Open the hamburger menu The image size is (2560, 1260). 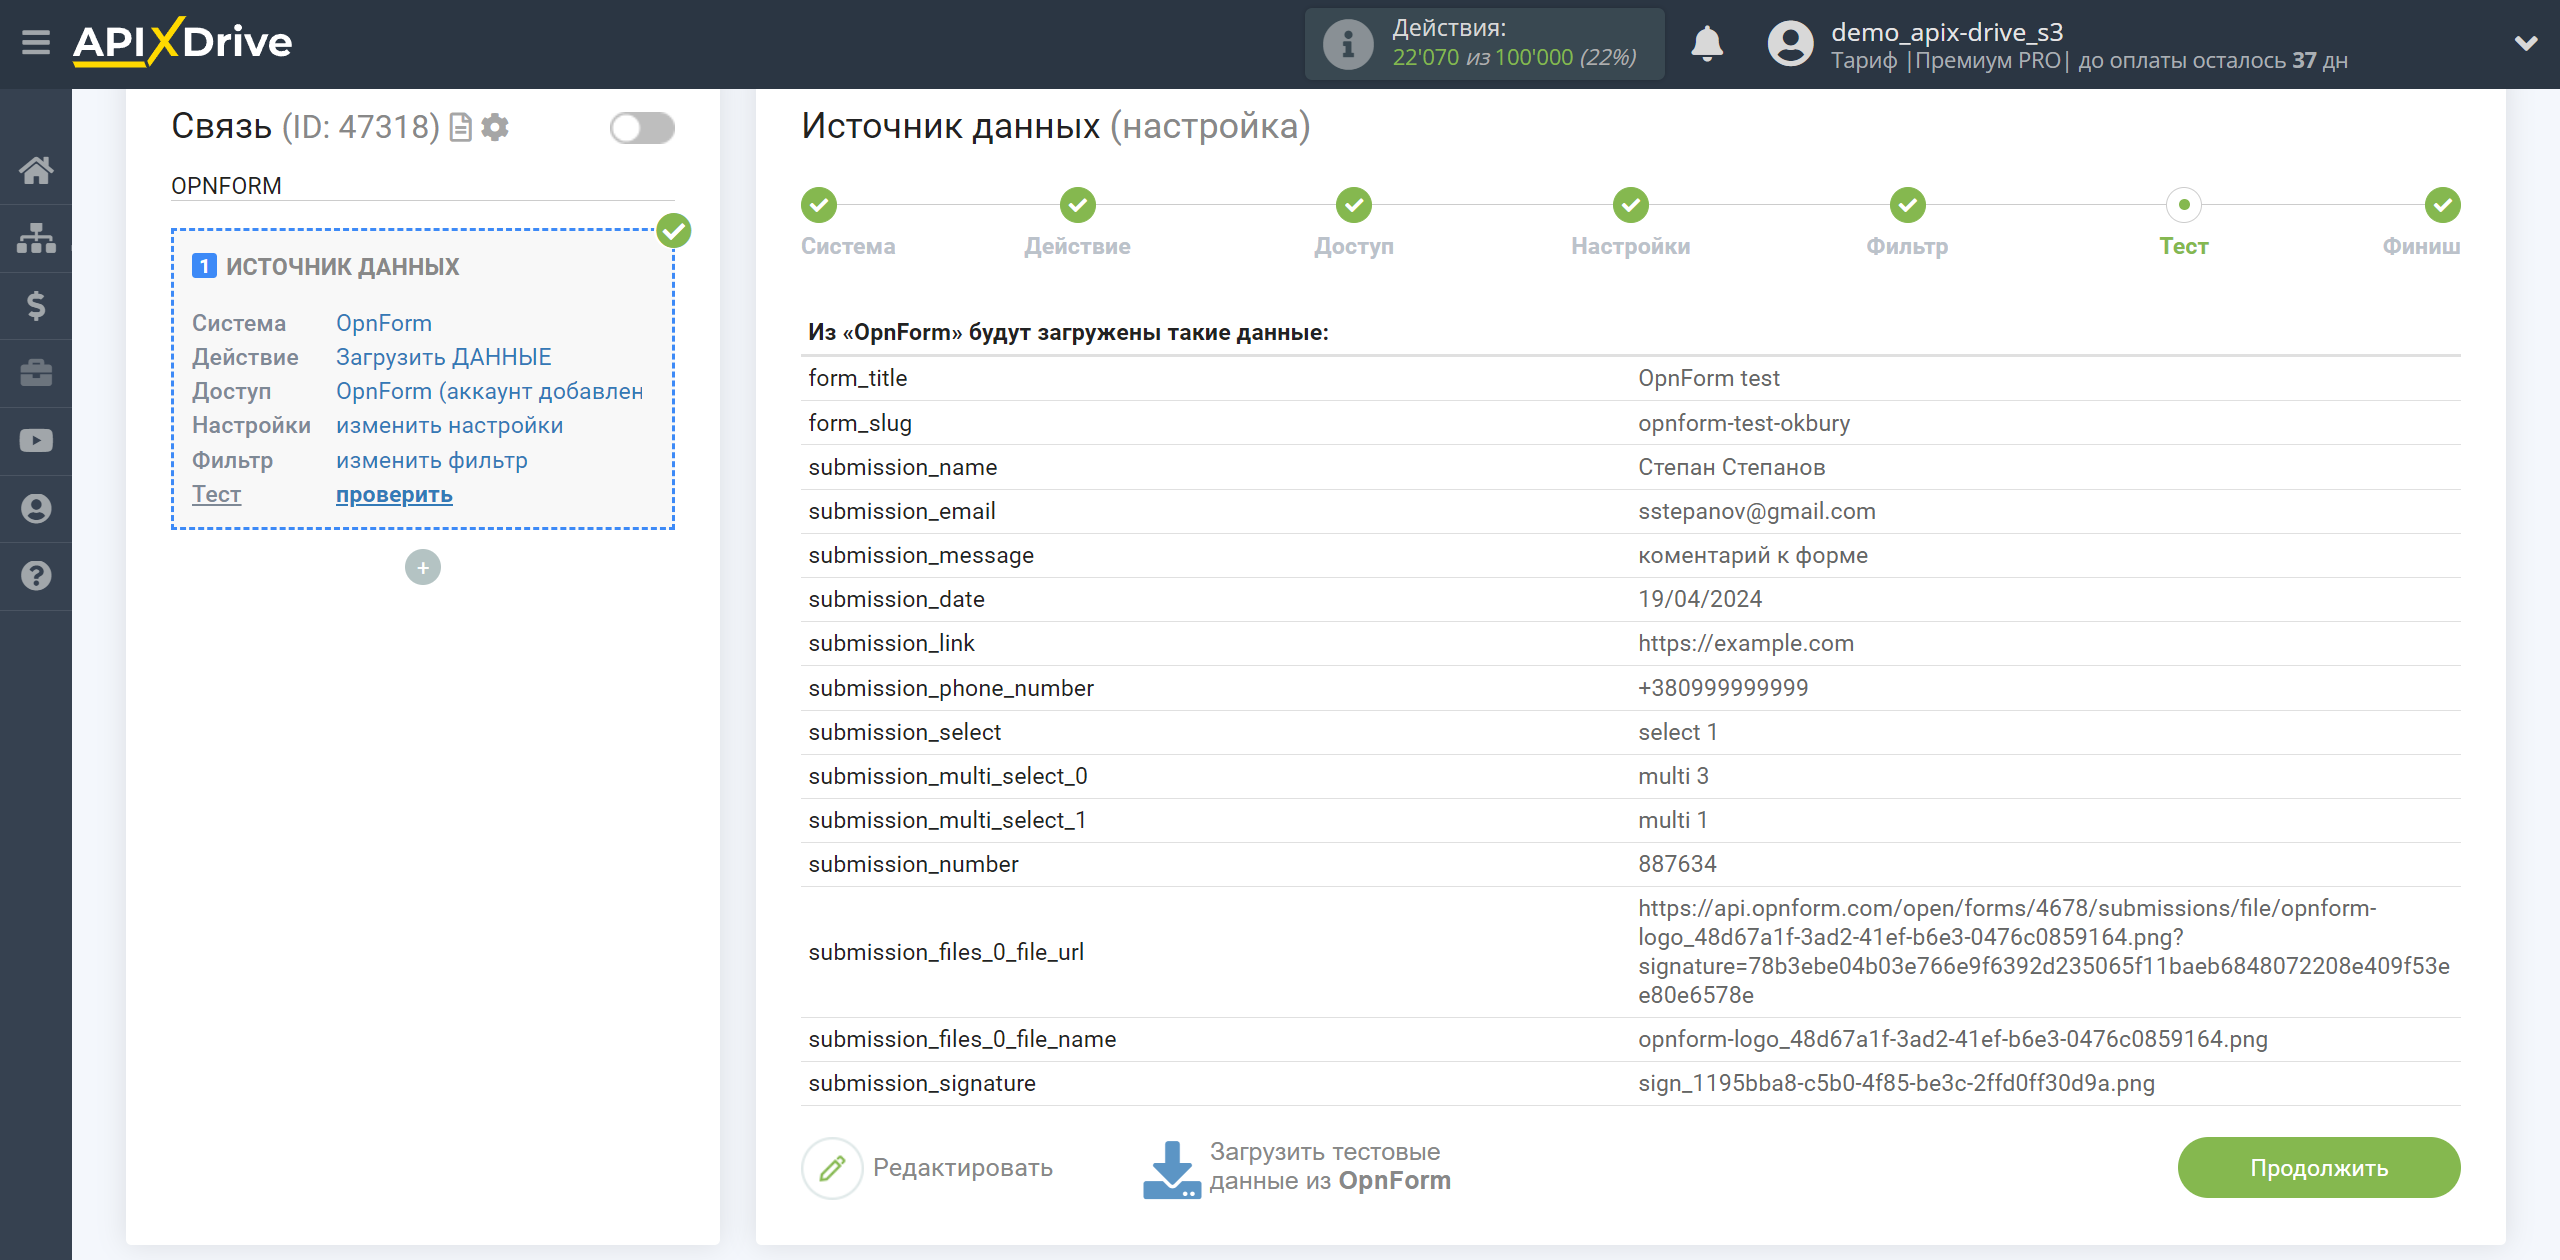(x=36, y=43)
